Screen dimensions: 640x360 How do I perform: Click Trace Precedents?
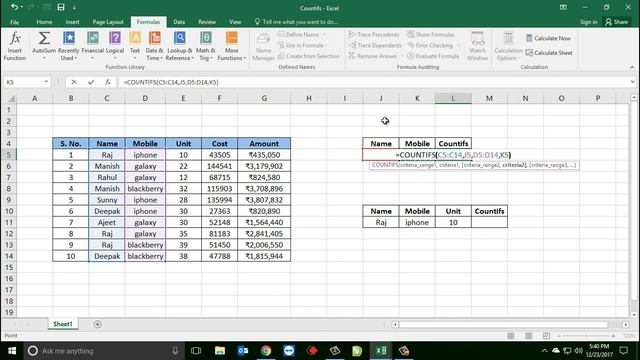click(x=374, y=35)
